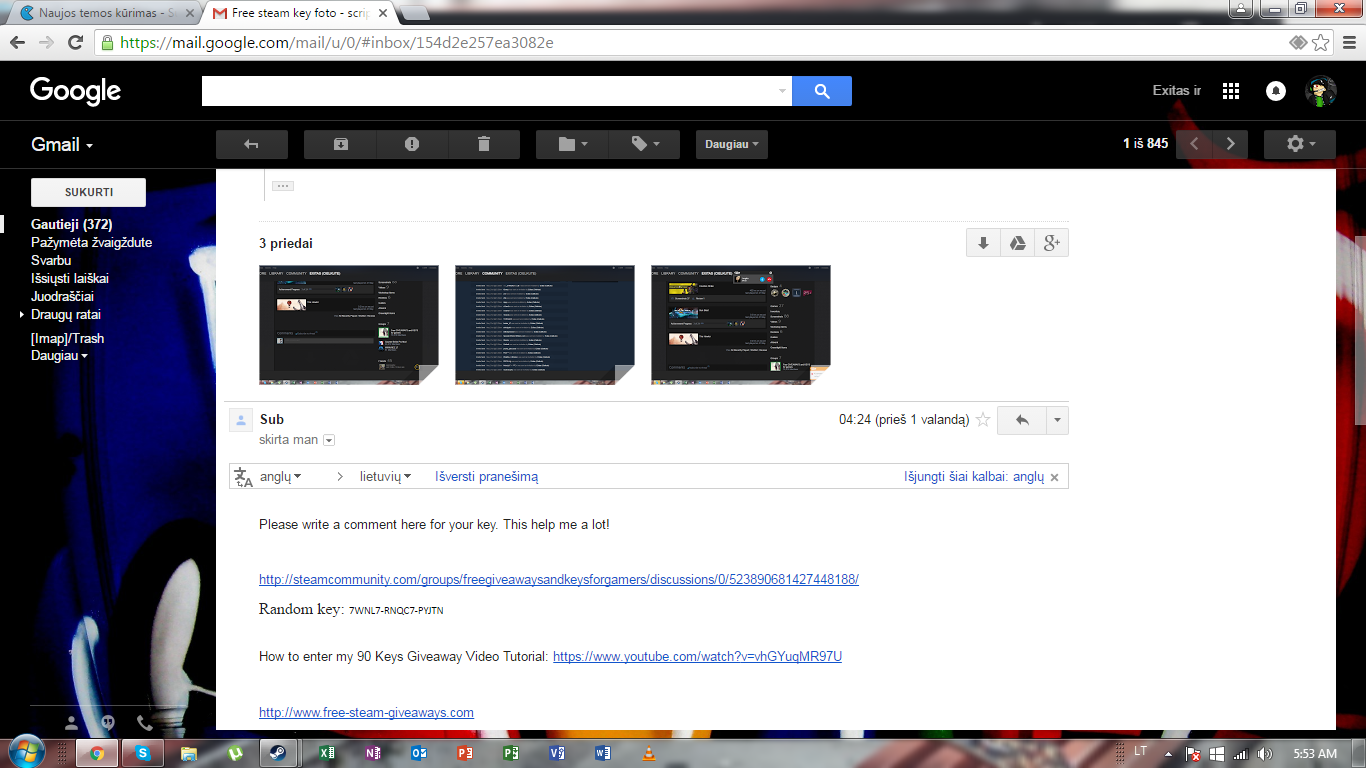Click the SUKURTI compose button
Image resolution: width=1366 pixels, height=768 pixels.
coord(88,192)
